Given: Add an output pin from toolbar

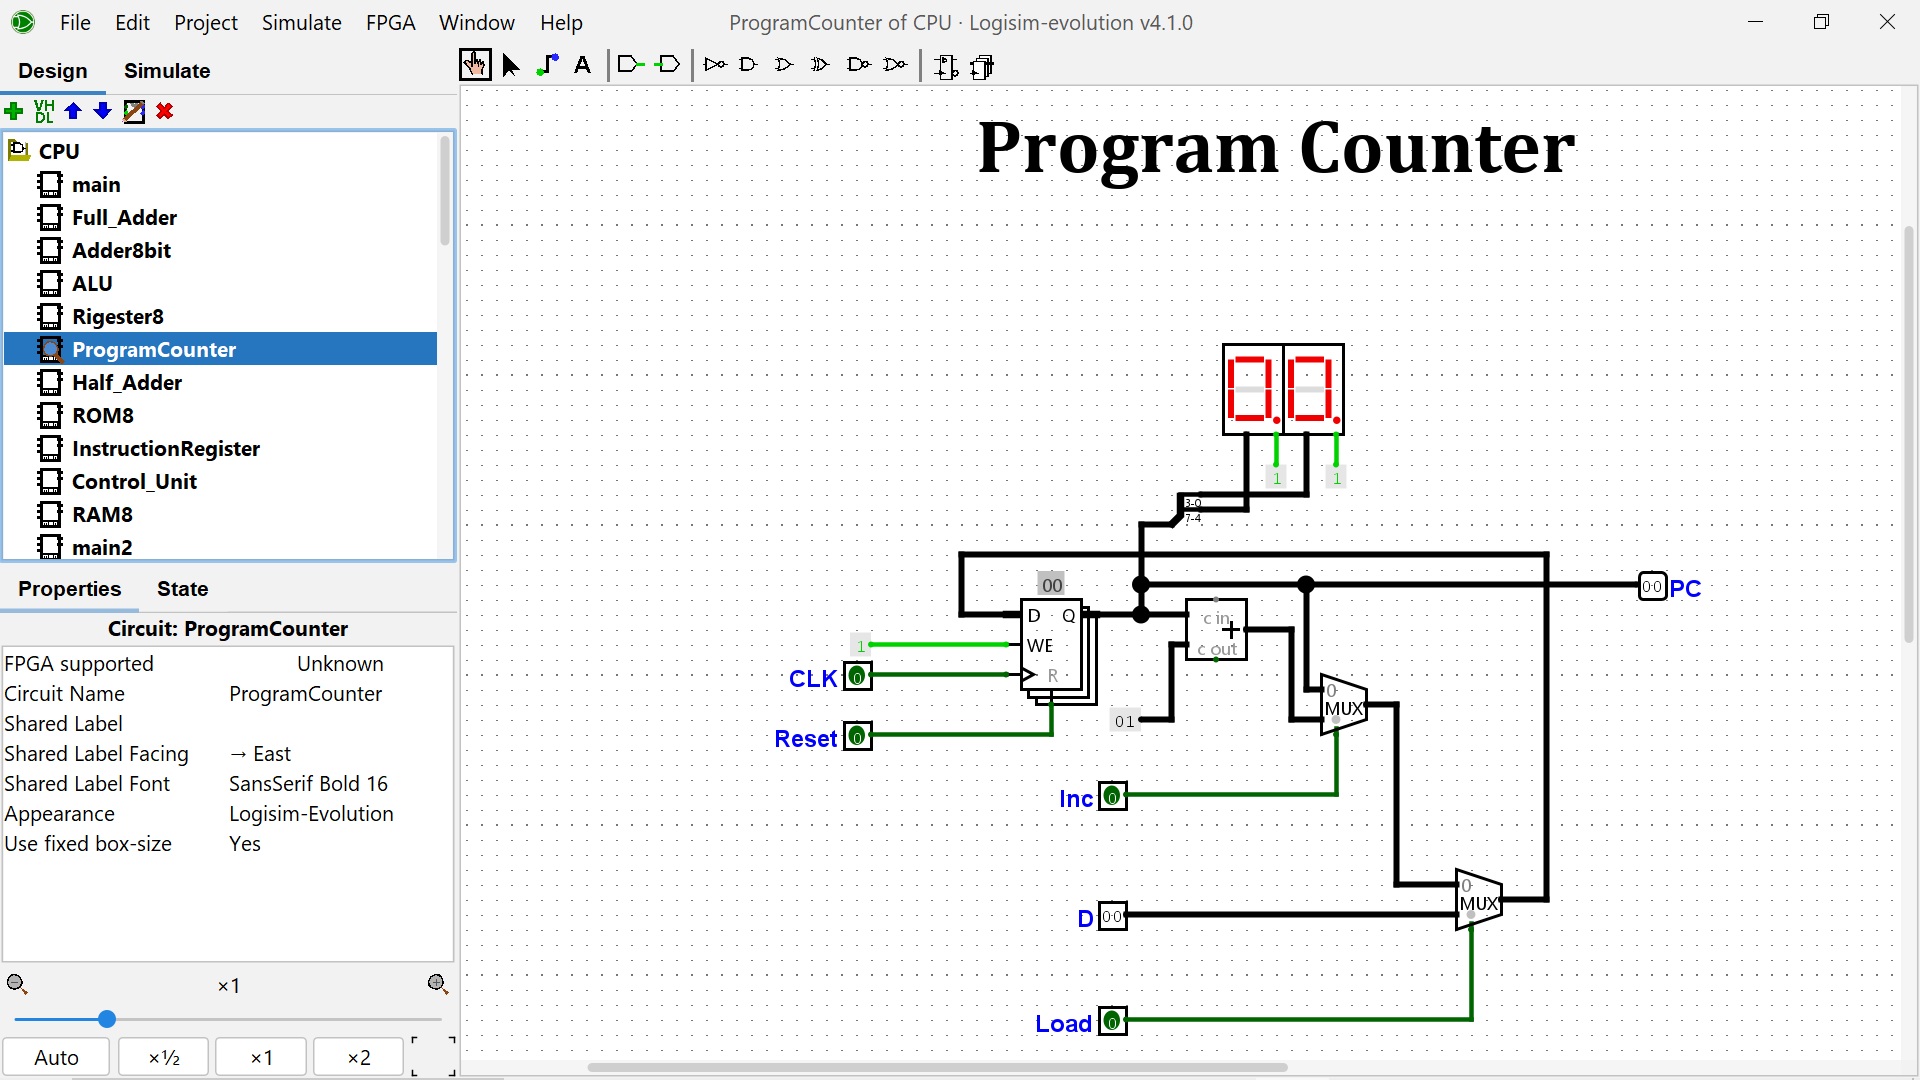Looking at the screenshot, I should pos(667,66).
